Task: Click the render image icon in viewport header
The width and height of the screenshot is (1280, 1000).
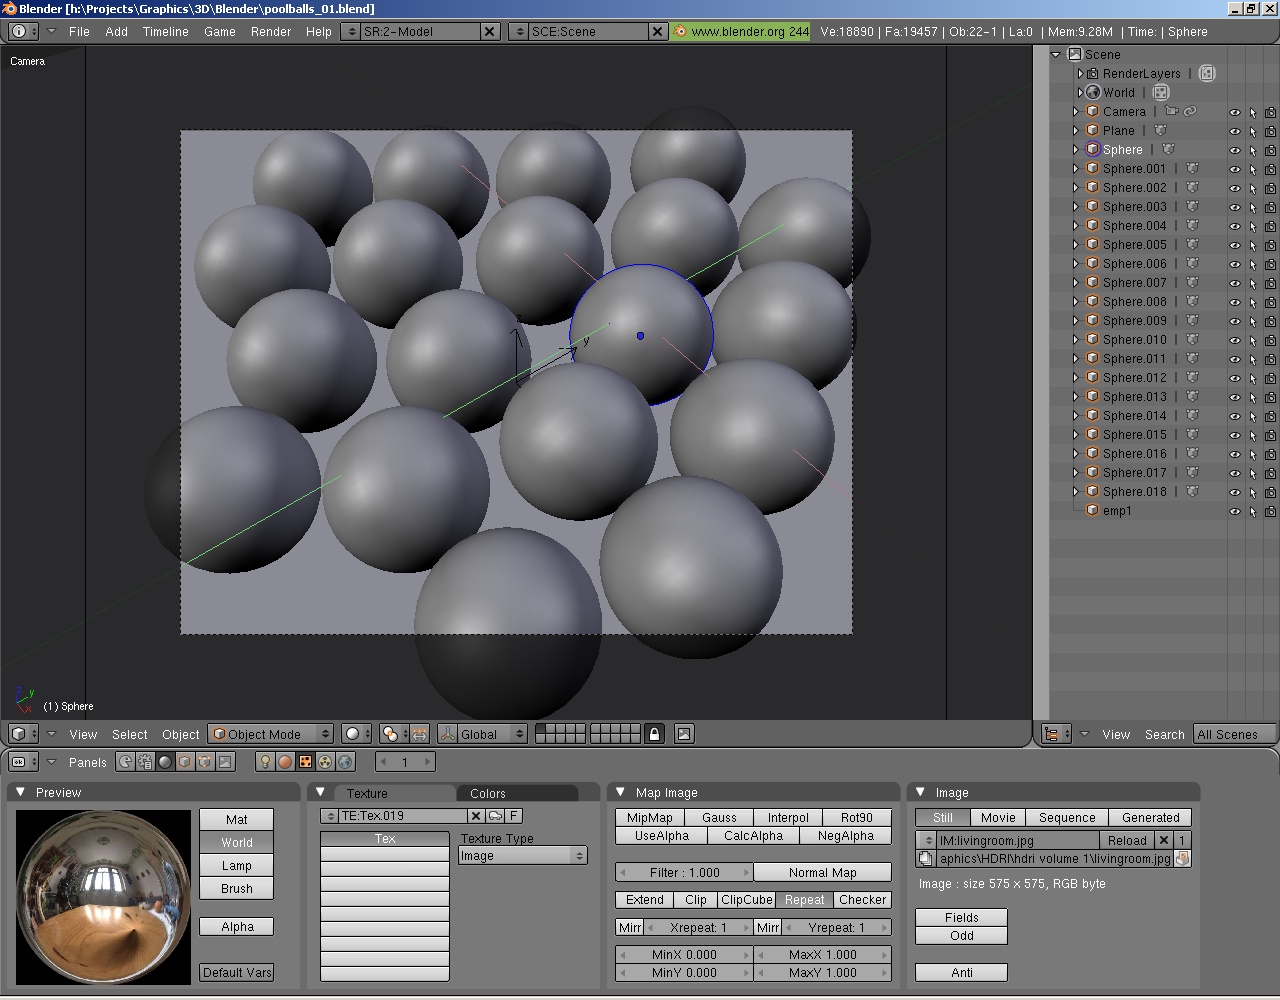Action: (684, 734)
